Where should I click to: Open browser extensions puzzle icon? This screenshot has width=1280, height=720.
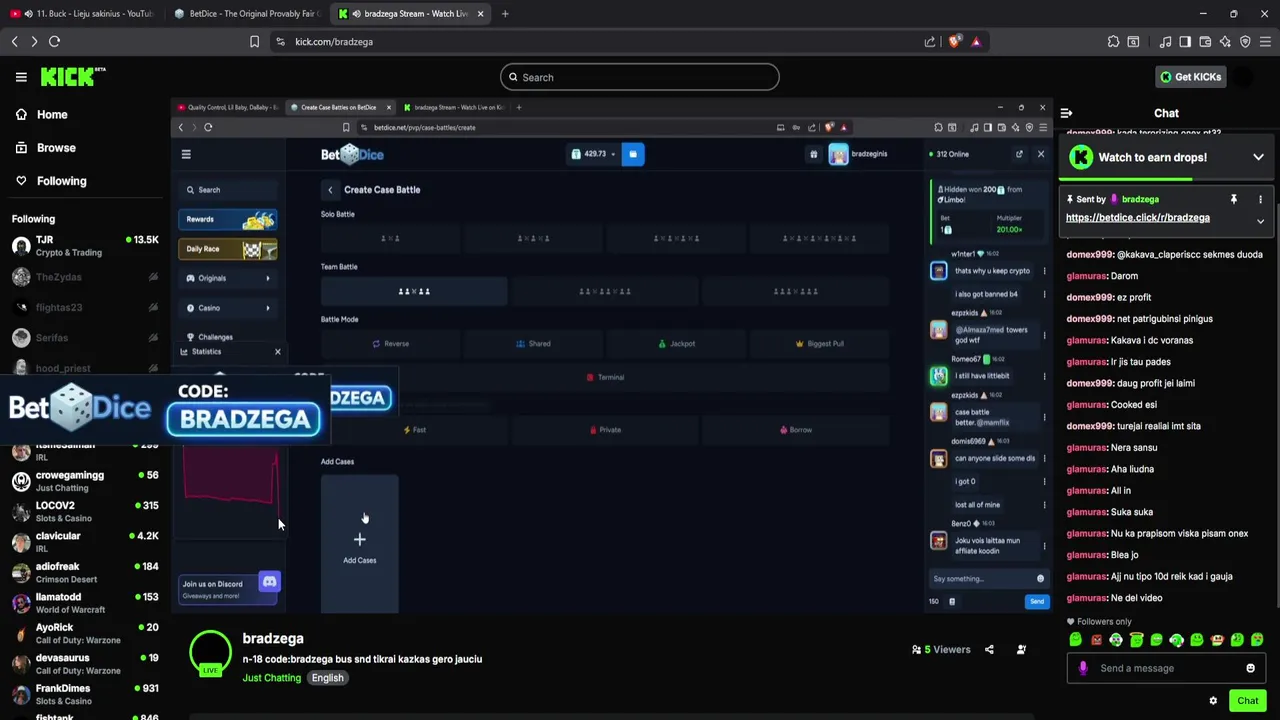point(1113,42)
